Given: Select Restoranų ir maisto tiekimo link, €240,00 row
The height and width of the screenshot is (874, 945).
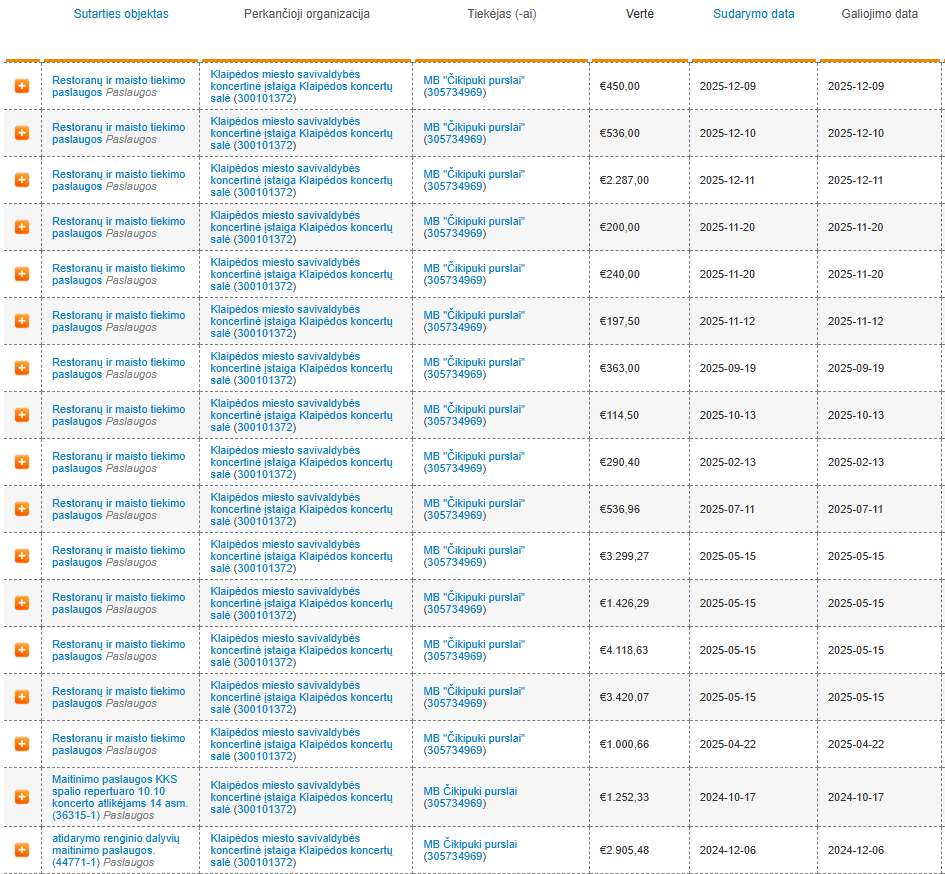Looking at the screenshot, I should click(118, 268).
